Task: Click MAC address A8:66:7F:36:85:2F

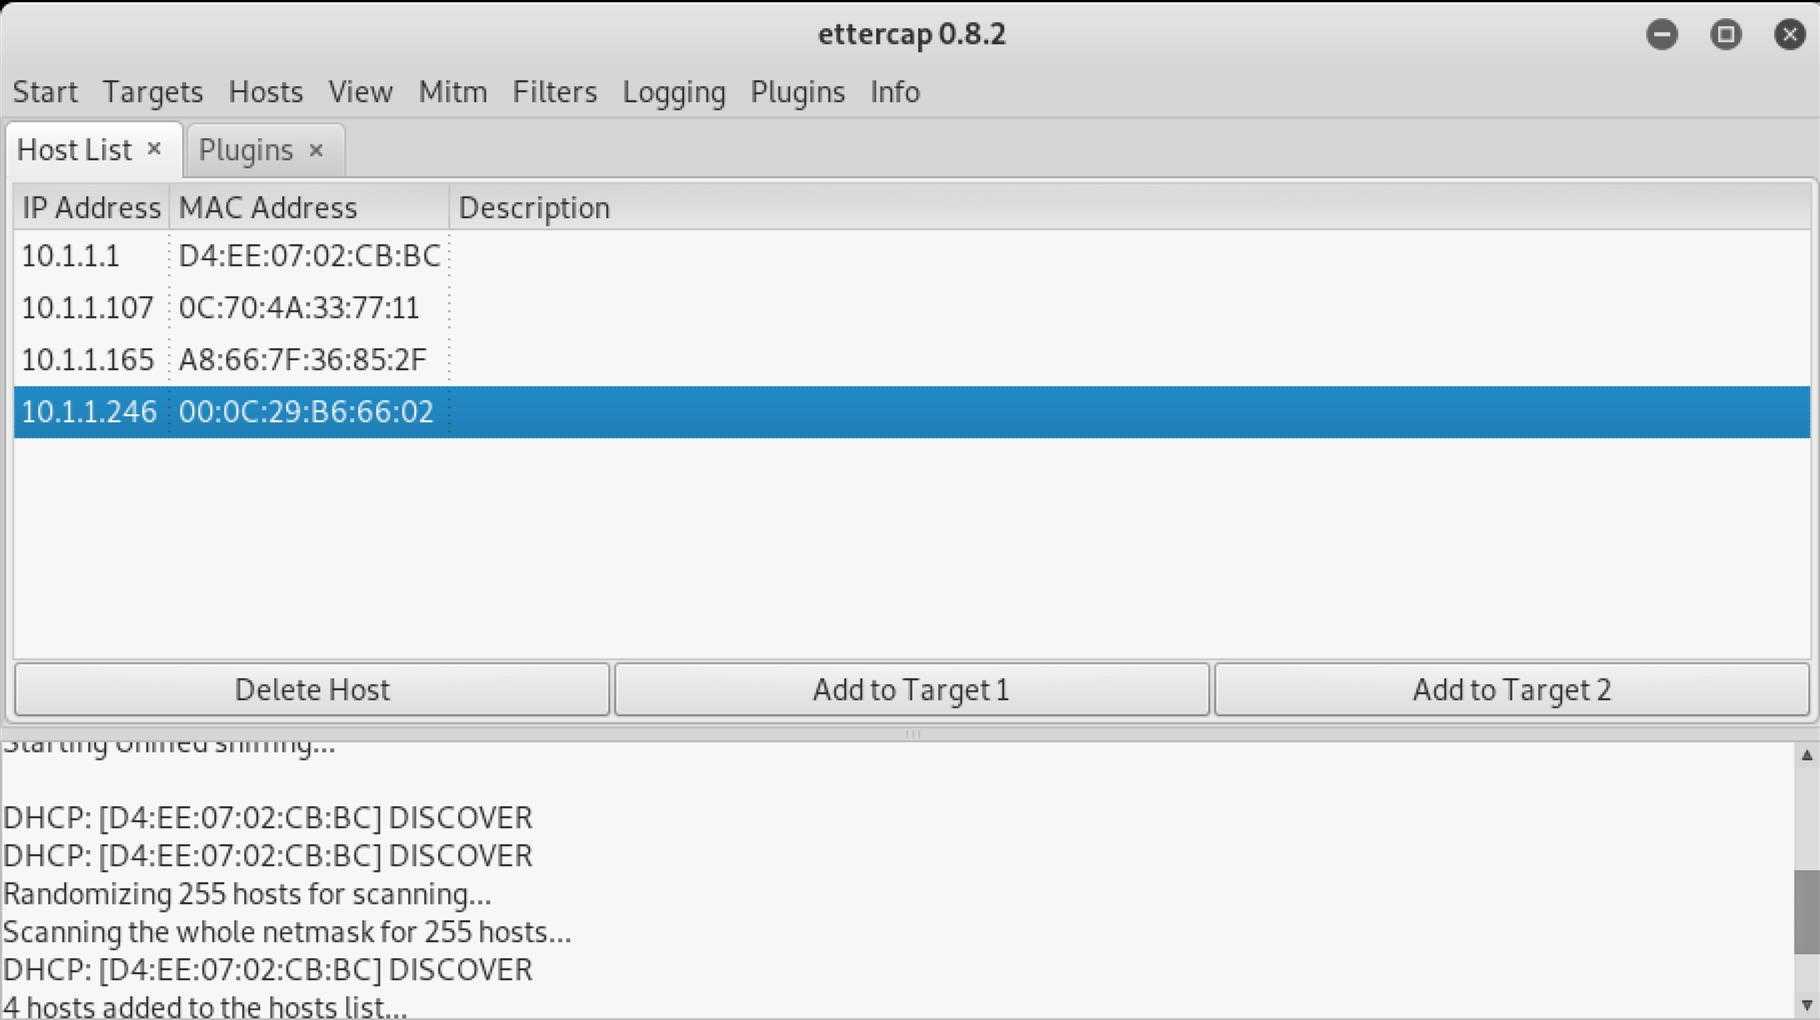Action: tap(303, 360)
